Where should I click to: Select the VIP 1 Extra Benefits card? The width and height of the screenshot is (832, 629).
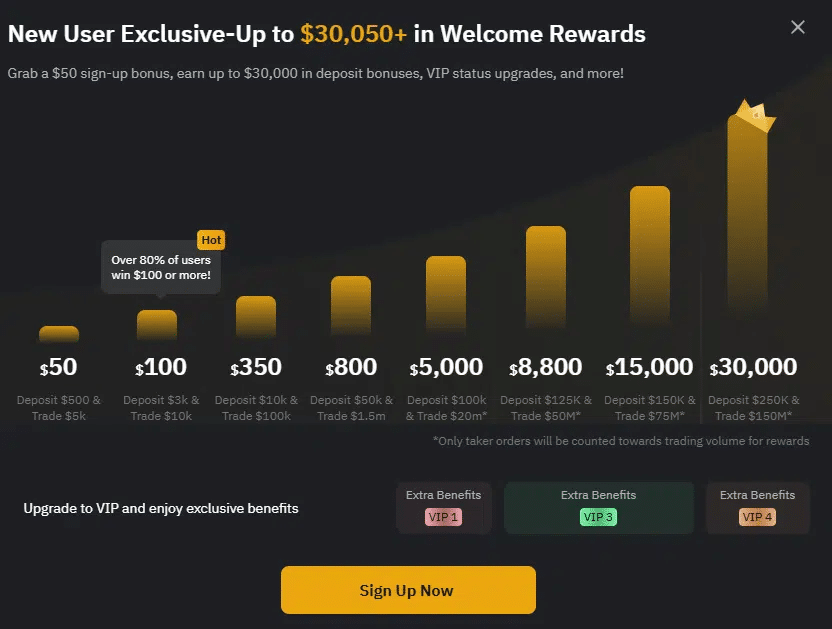point(444,507)
